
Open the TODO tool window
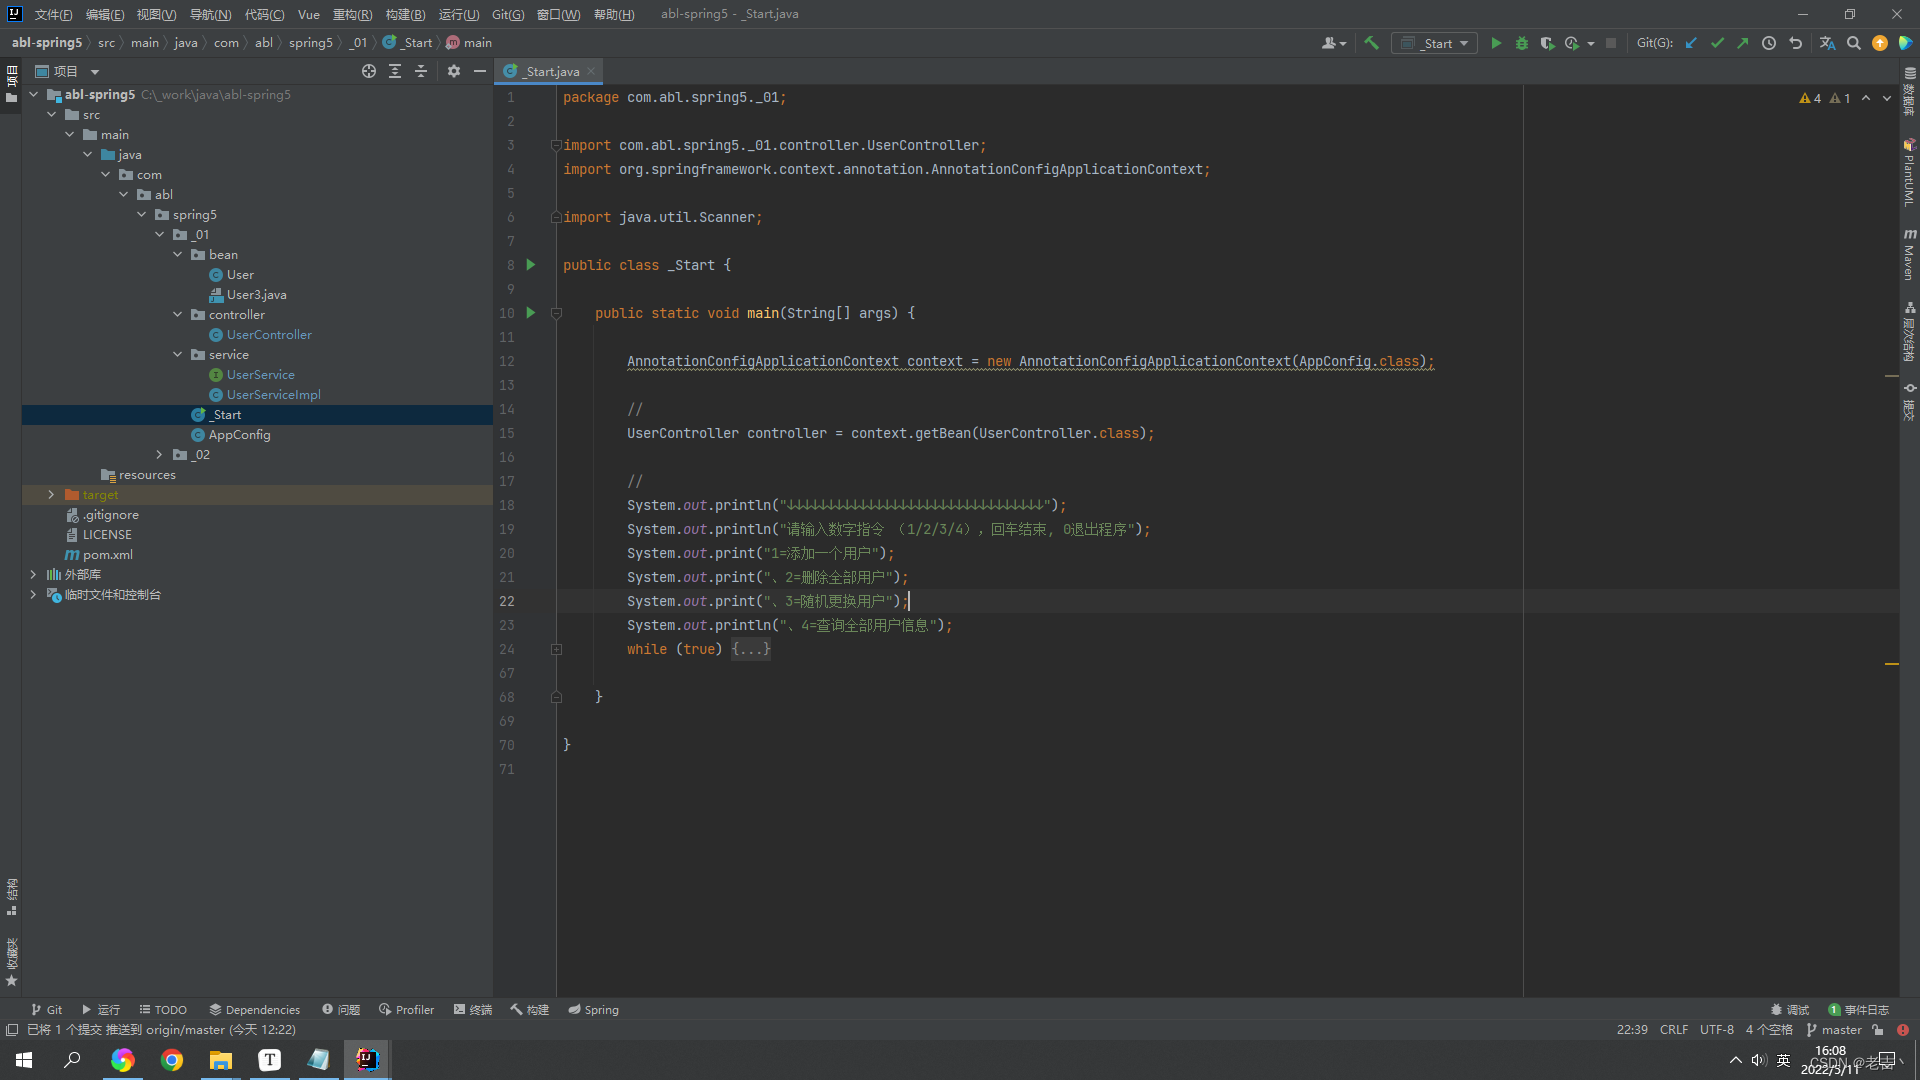tap(163, 1010)
